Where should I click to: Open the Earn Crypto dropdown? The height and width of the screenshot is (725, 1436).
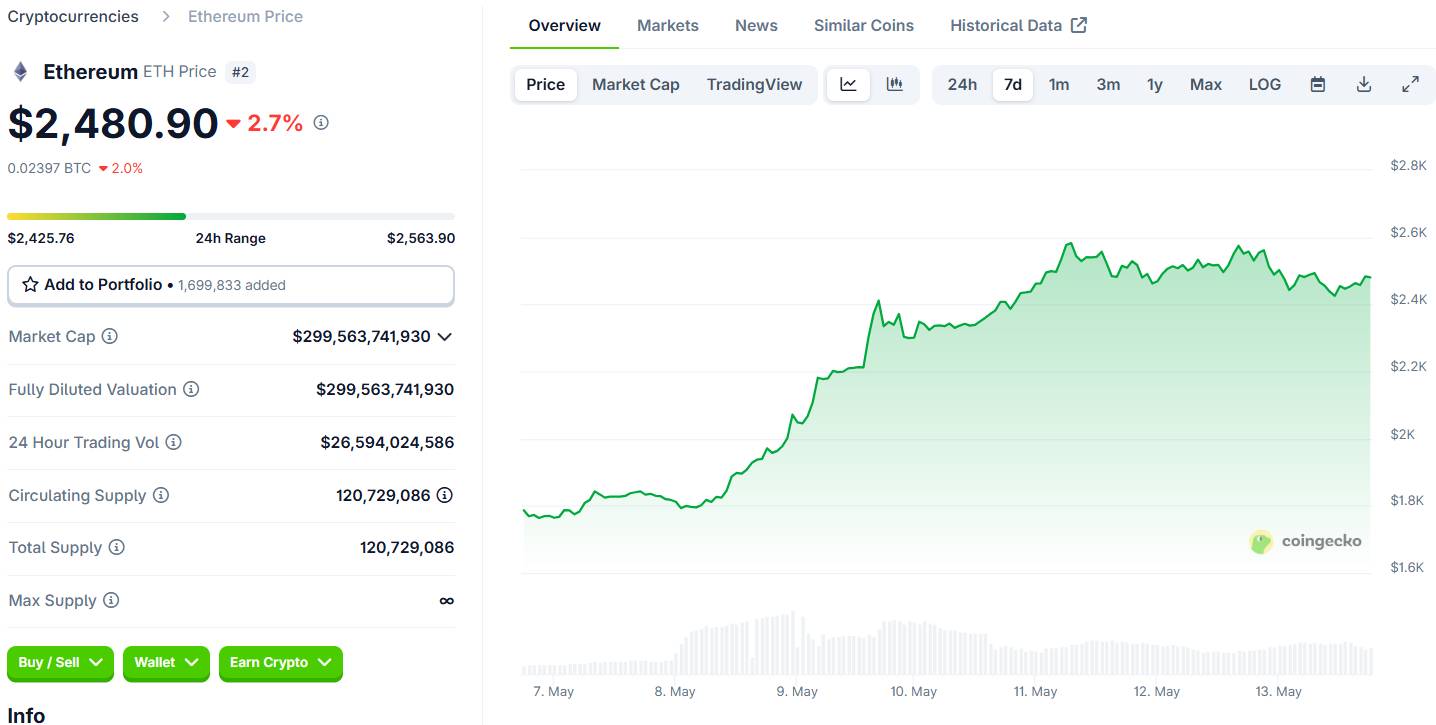(281, 662)
